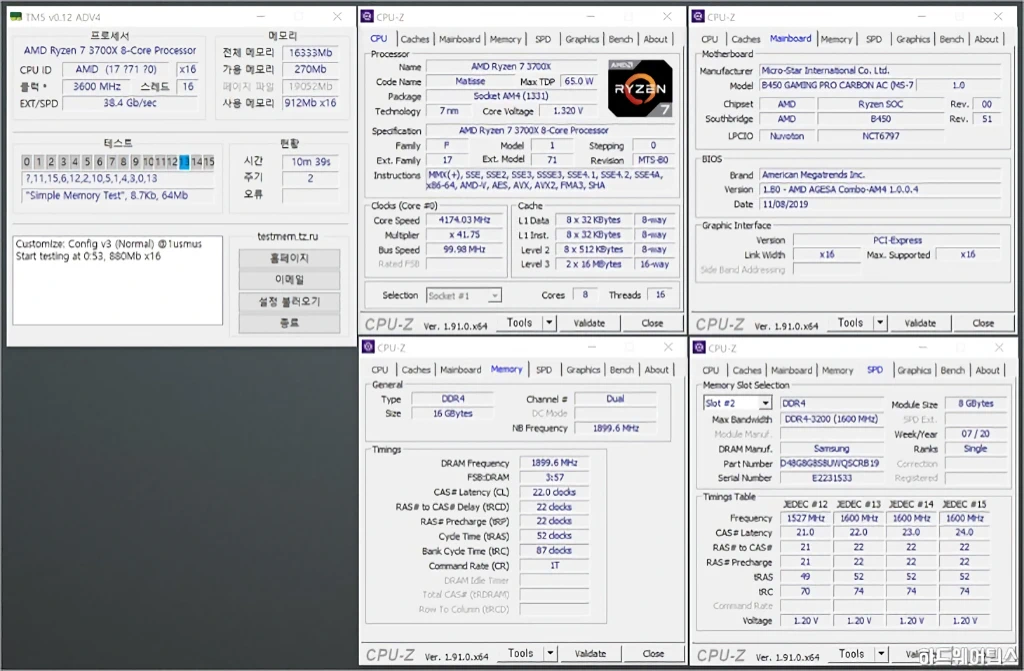Click the DRAM Frequency 1899.6 MHz field
1024x671 pixels.
click(x=554, y=463)
